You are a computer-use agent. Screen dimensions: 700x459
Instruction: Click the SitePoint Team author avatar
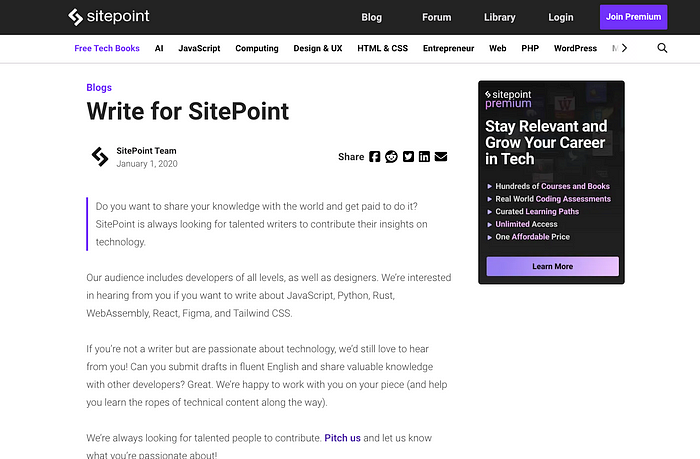pyautogui.click(x=100, y=157)
